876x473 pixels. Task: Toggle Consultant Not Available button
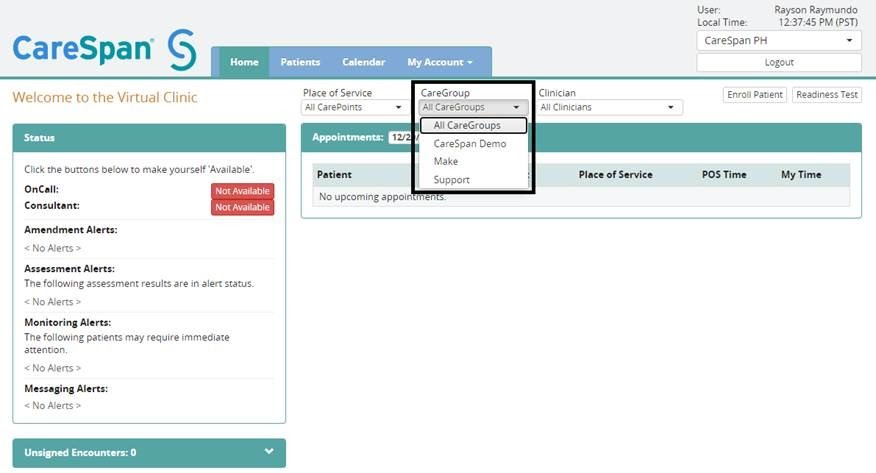[242, 207]
